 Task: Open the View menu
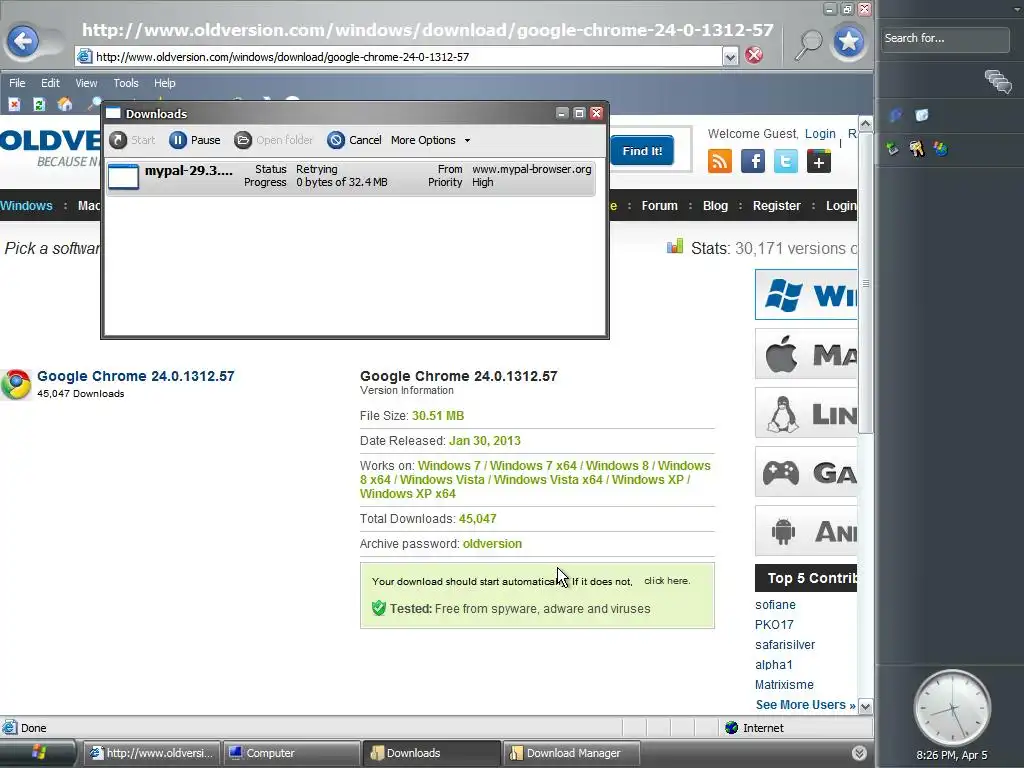coord(86,83)
